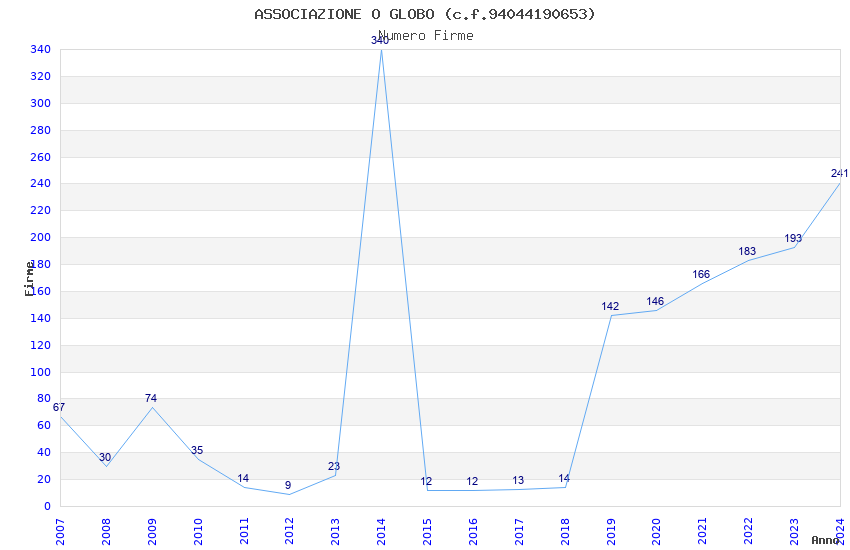Click y-axis tick label 100
850x550 pixels.
[41, 372]
